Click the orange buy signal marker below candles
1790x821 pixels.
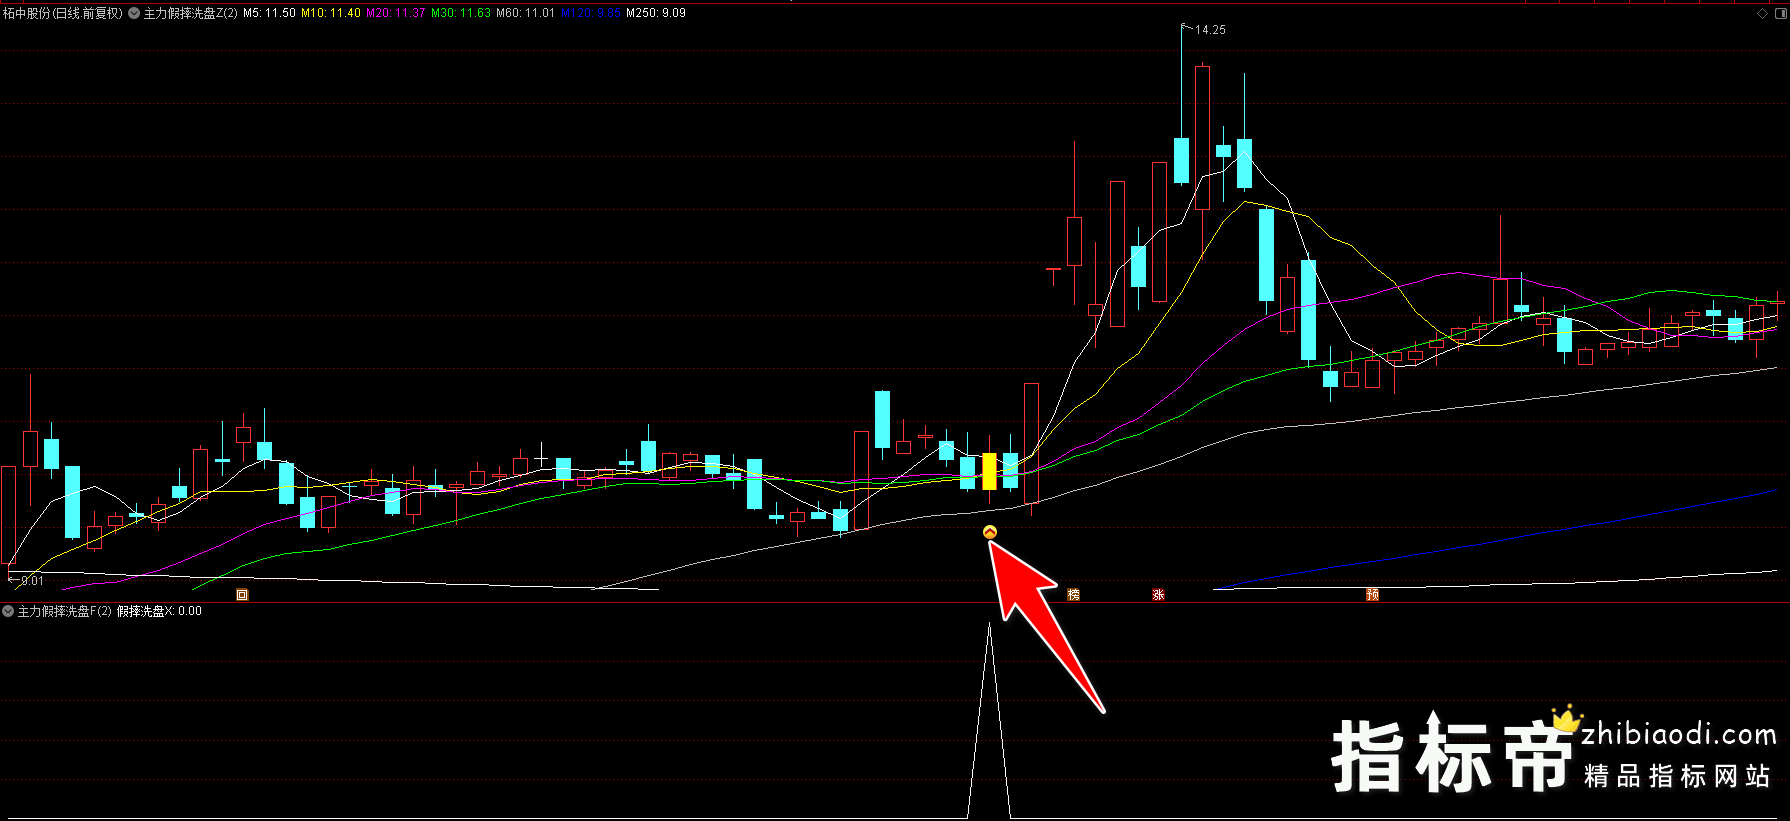tap(990, 532)
